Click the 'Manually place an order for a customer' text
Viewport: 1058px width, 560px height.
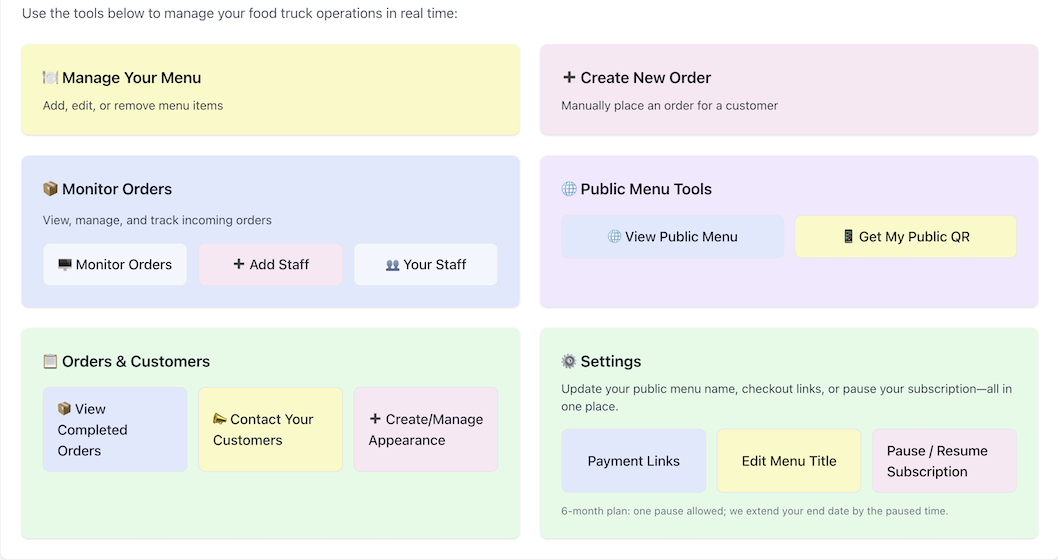[x=669, y=105]
